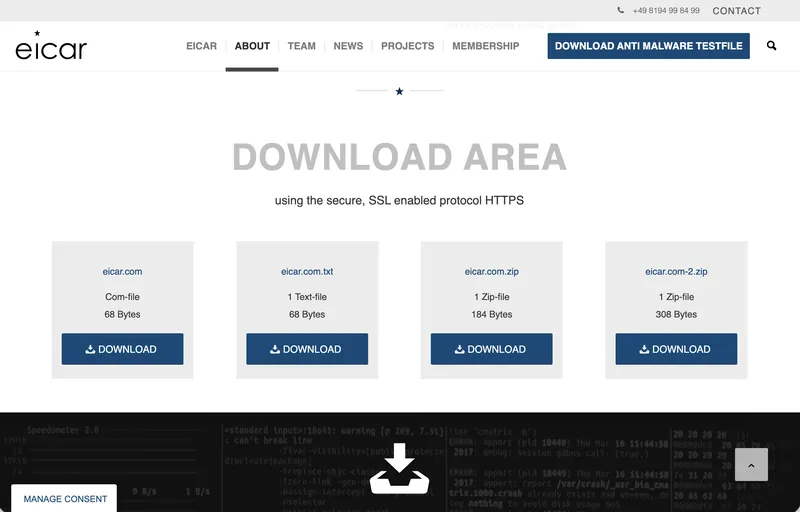Click the 'Com-file' label
Image resolution: width=800 pixels, height=512 pixels.
tap(122, 297)
